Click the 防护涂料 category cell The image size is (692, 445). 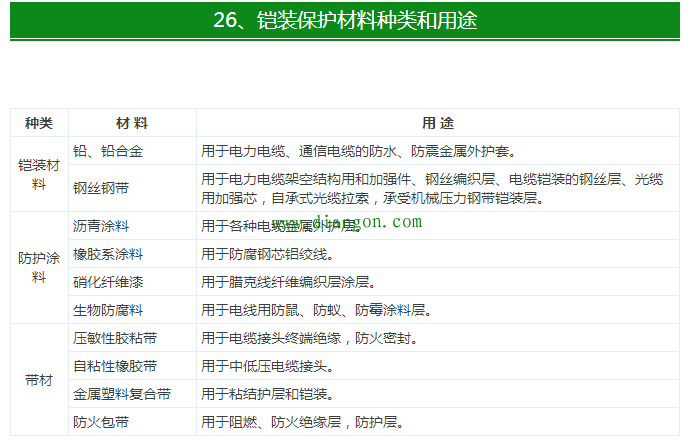[x=39, y=267]
